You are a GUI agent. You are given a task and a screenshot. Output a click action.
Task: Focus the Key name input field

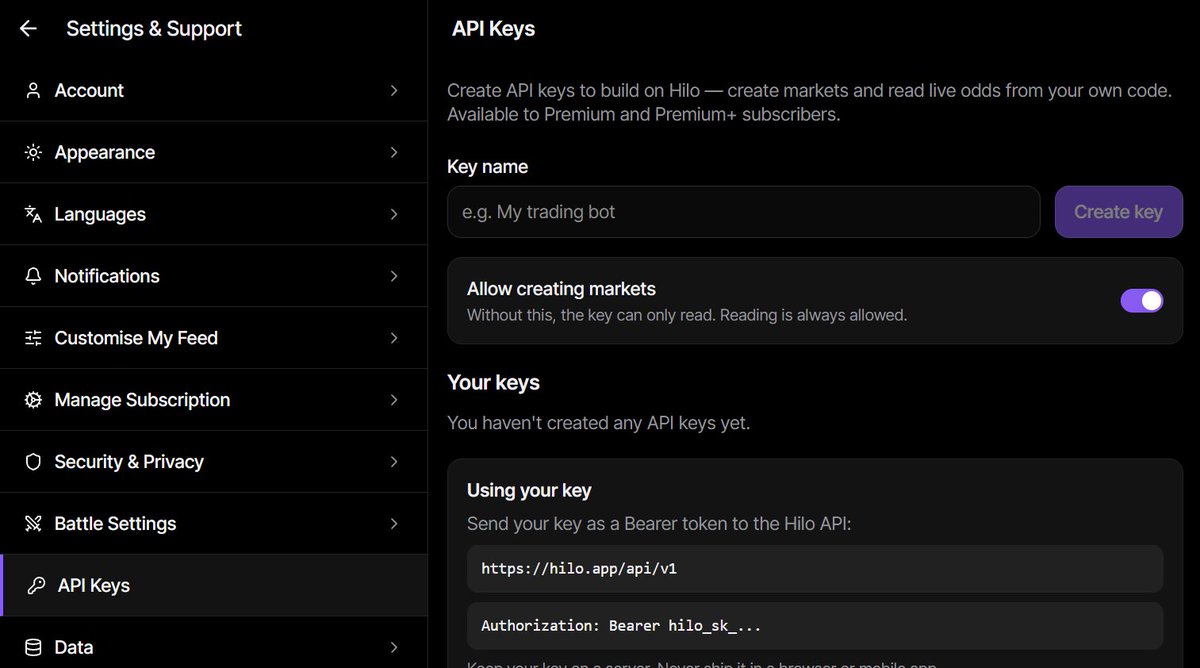tap(743, 212)
